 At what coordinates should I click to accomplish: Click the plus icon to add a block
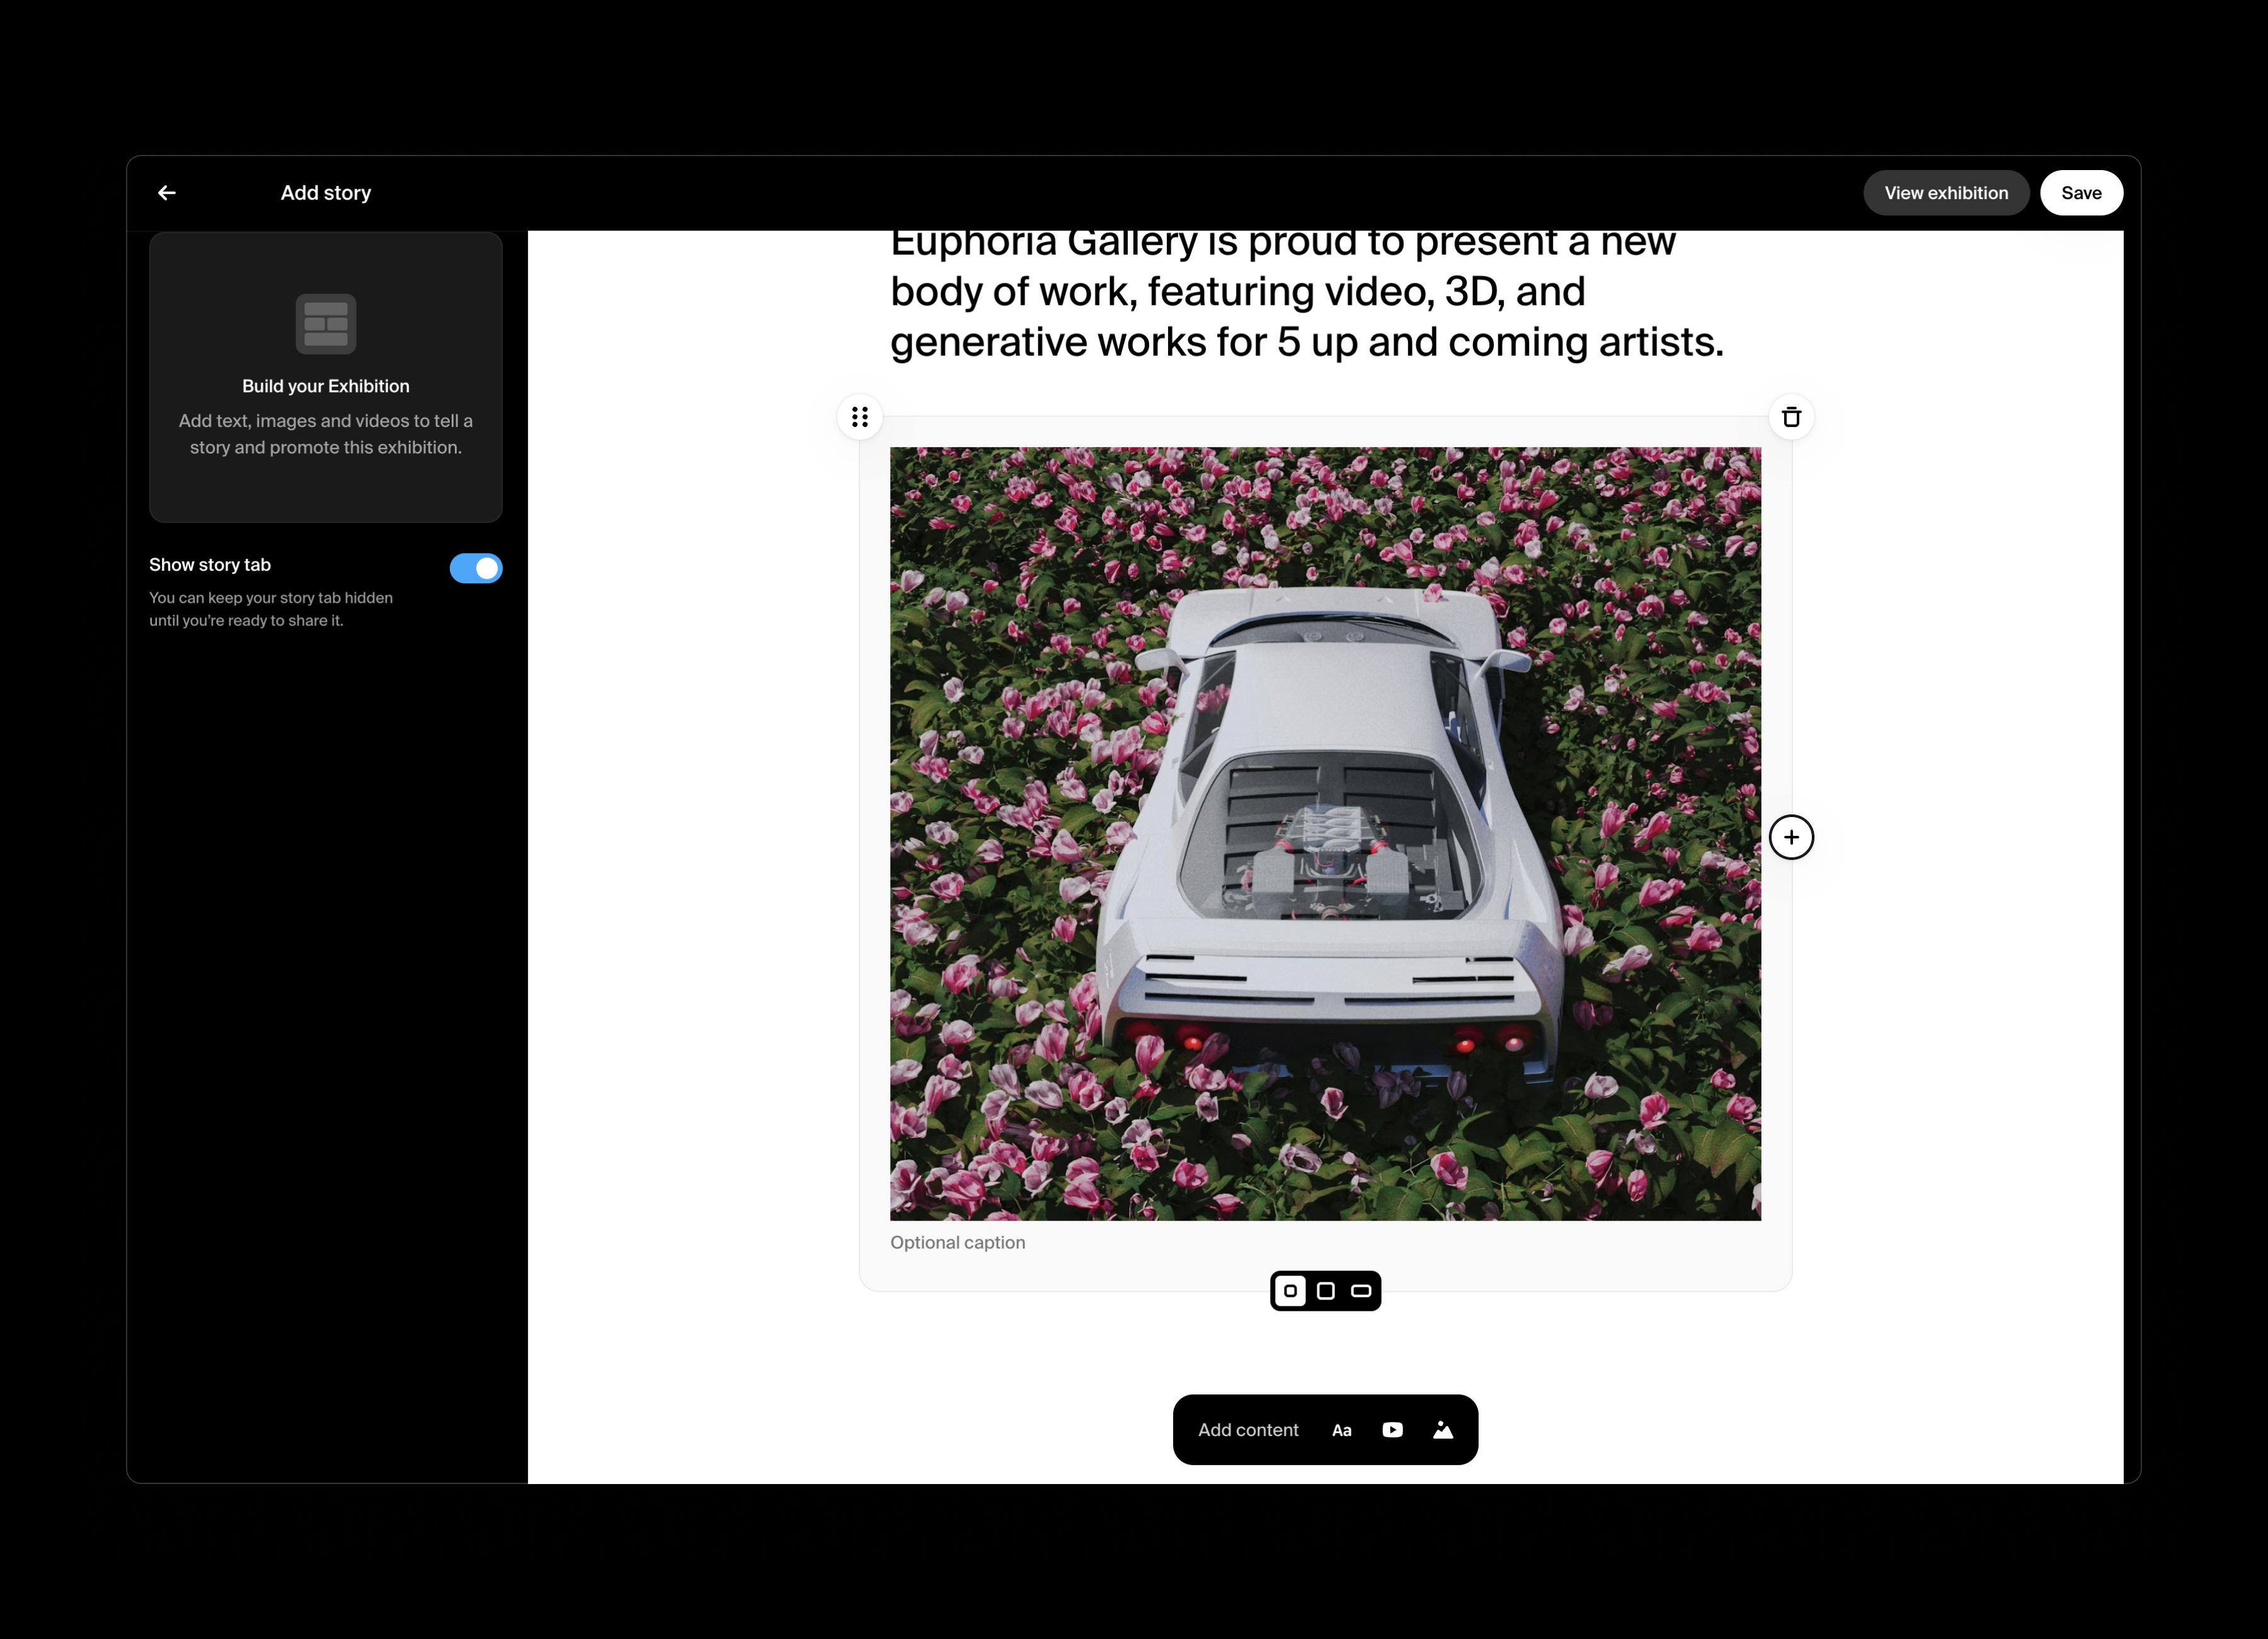point(1792,837)
